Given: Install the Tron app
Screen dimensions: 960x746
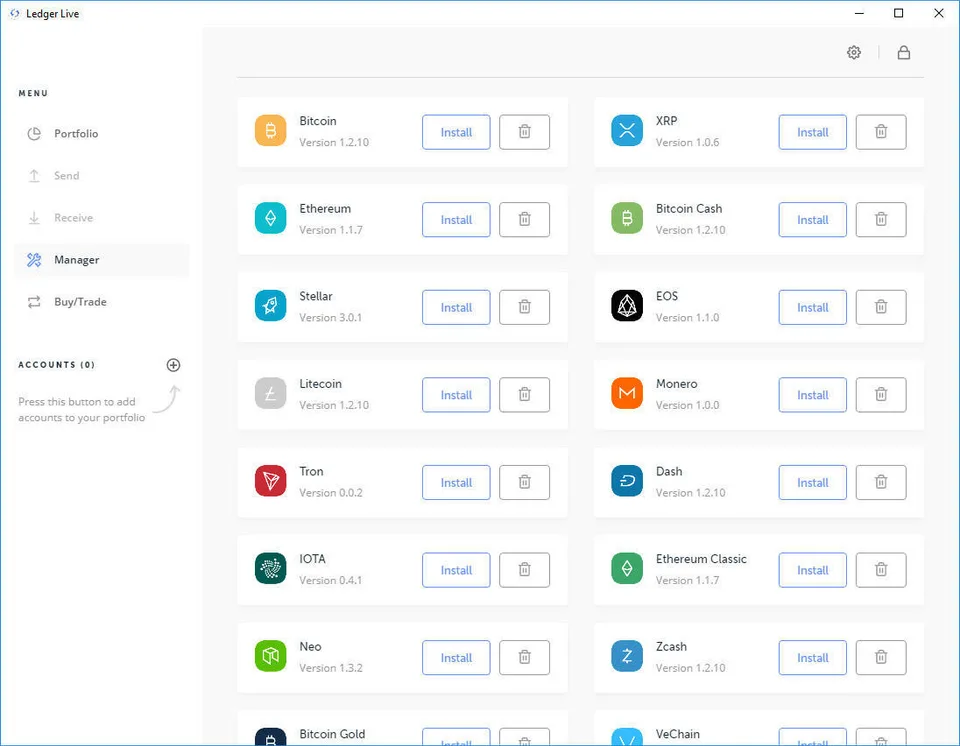Looking at the screenshot, I should [x=456, y=482].
